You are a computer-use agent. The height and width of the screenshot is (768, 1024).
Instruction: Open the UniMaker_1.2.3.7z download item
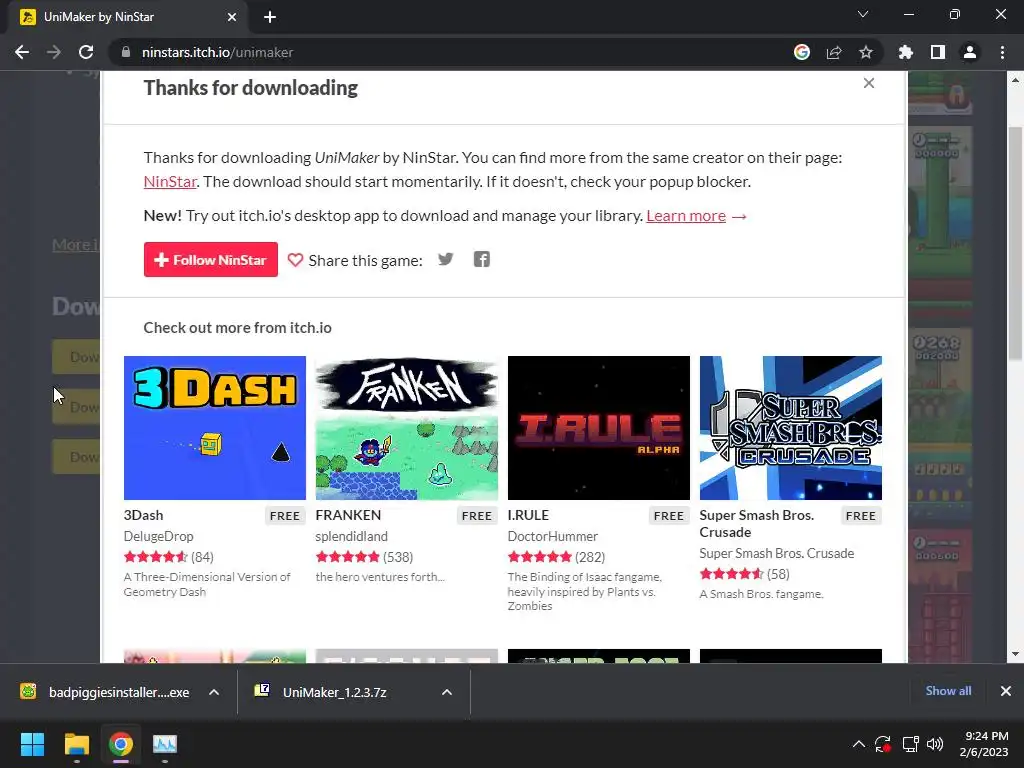click(323, 692)
